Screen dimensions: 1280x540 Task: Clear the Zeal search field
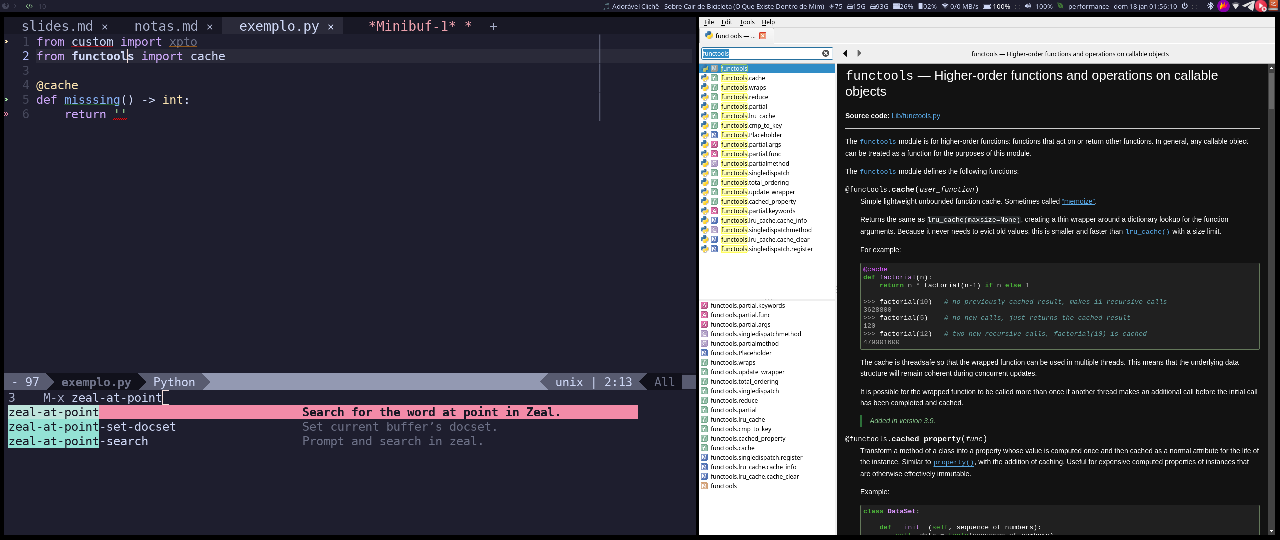coord(826,53)
